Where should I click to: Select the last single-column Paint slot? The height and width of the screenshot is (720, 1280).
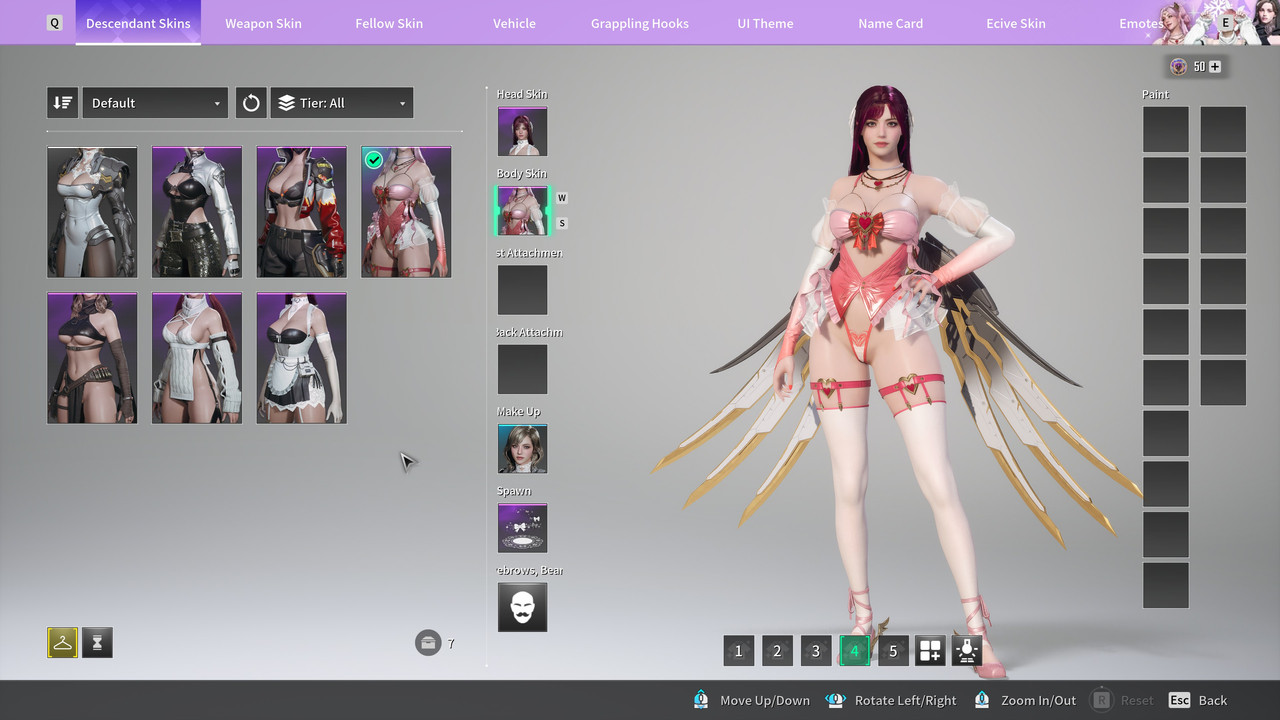[1166, 585]
